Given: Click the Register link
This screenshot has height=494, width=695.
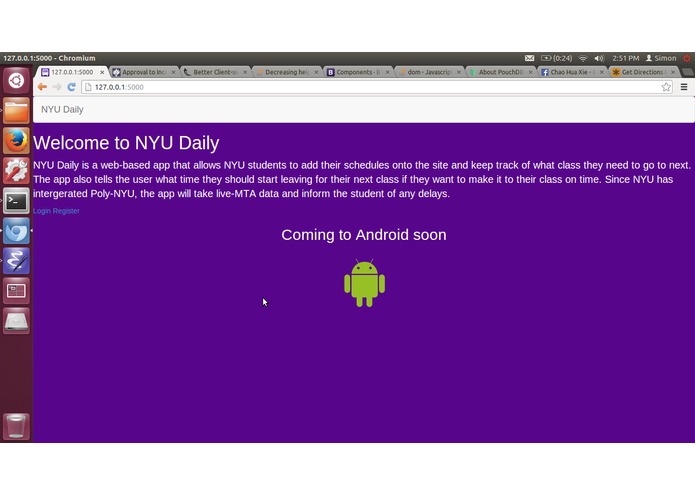Looking at the screenshot, I should 66,211.
